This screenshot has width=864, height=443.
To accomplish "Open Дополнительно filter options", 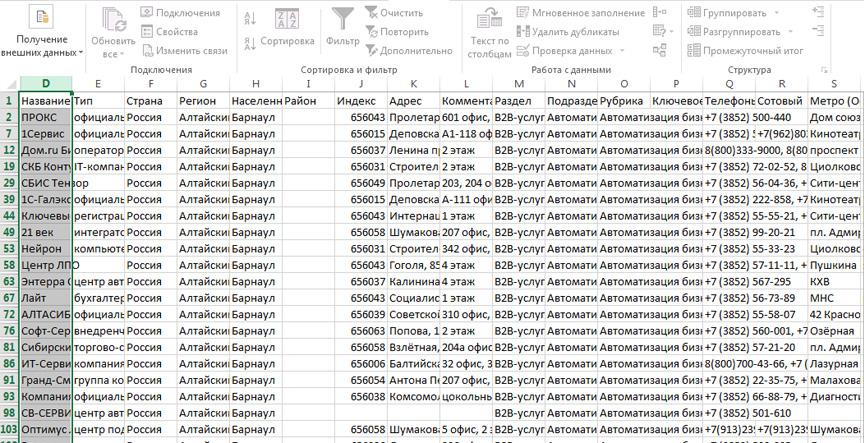I will click(409, 51).
